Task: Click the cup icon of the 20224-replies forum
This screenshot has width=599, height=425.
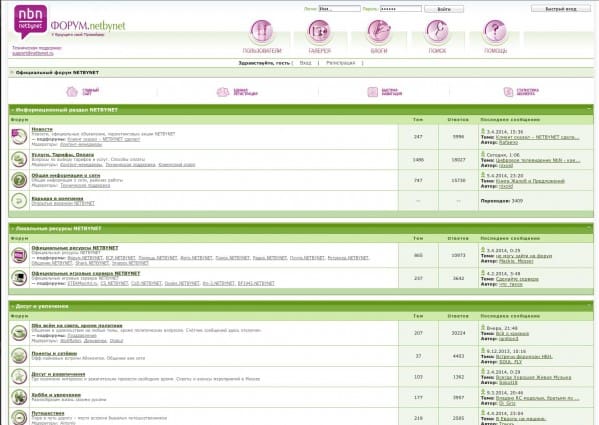Action: (x=19, y=333)
